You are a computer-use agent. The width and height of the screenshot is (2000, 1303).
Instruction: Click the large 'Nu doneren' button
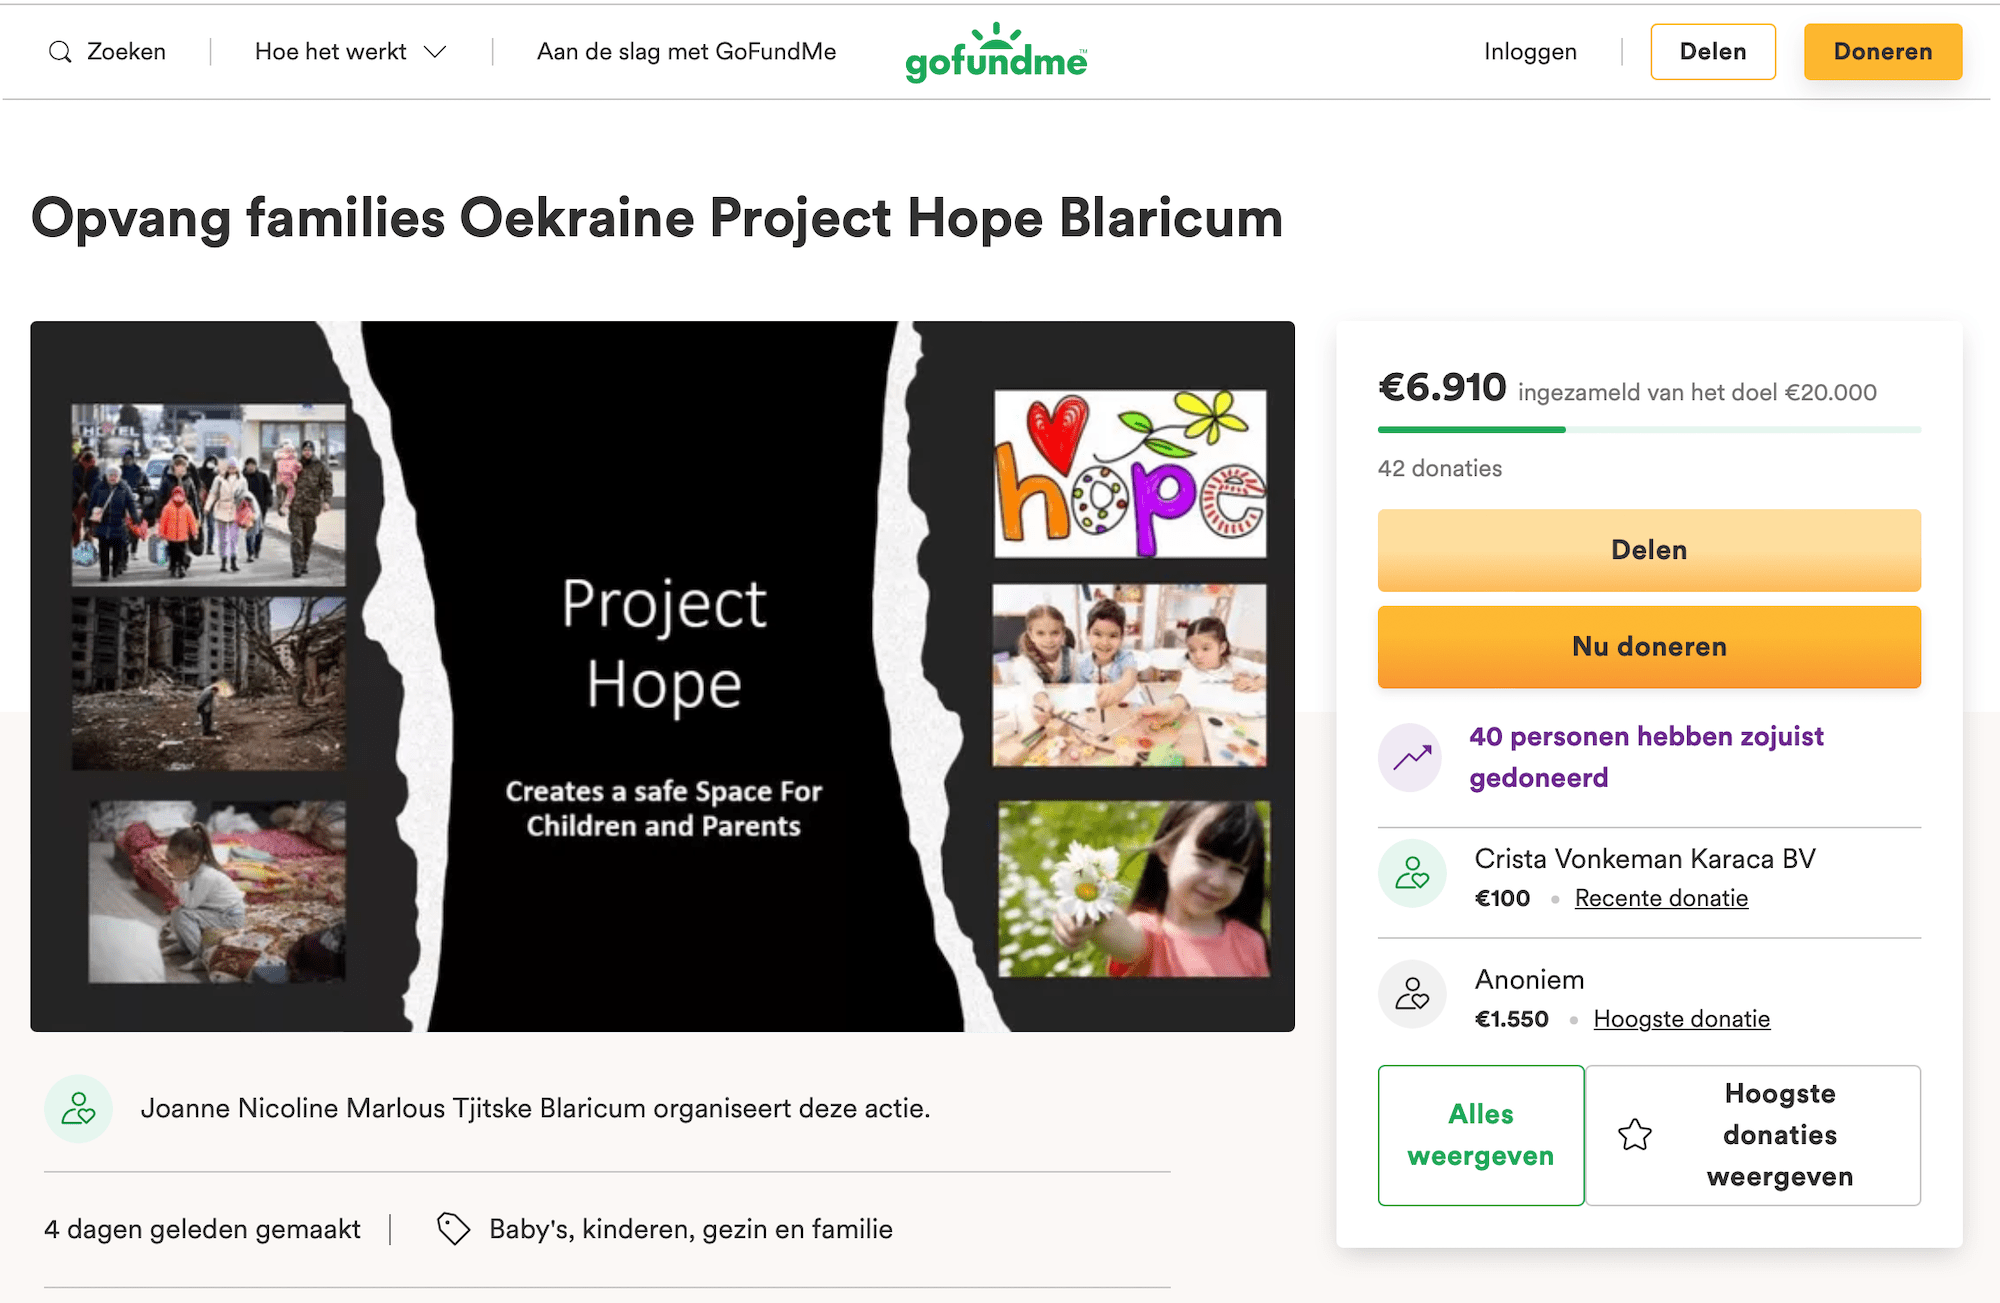(1648, 647)
